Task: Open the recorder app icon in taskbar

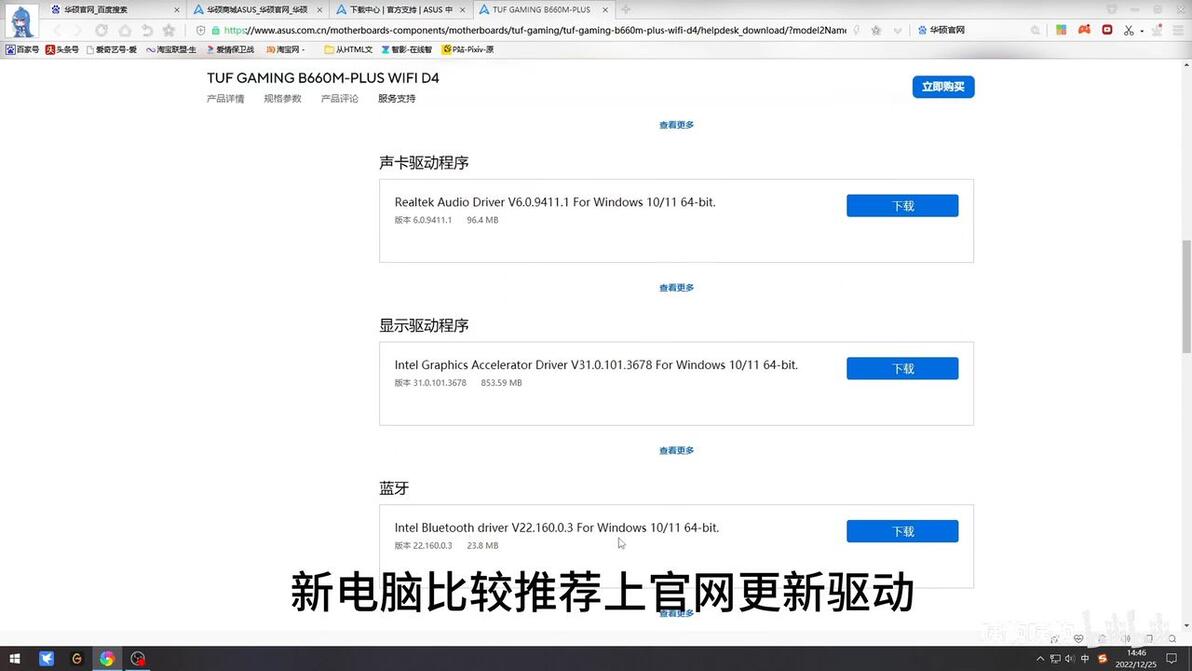Action: (x=138, y=659)
